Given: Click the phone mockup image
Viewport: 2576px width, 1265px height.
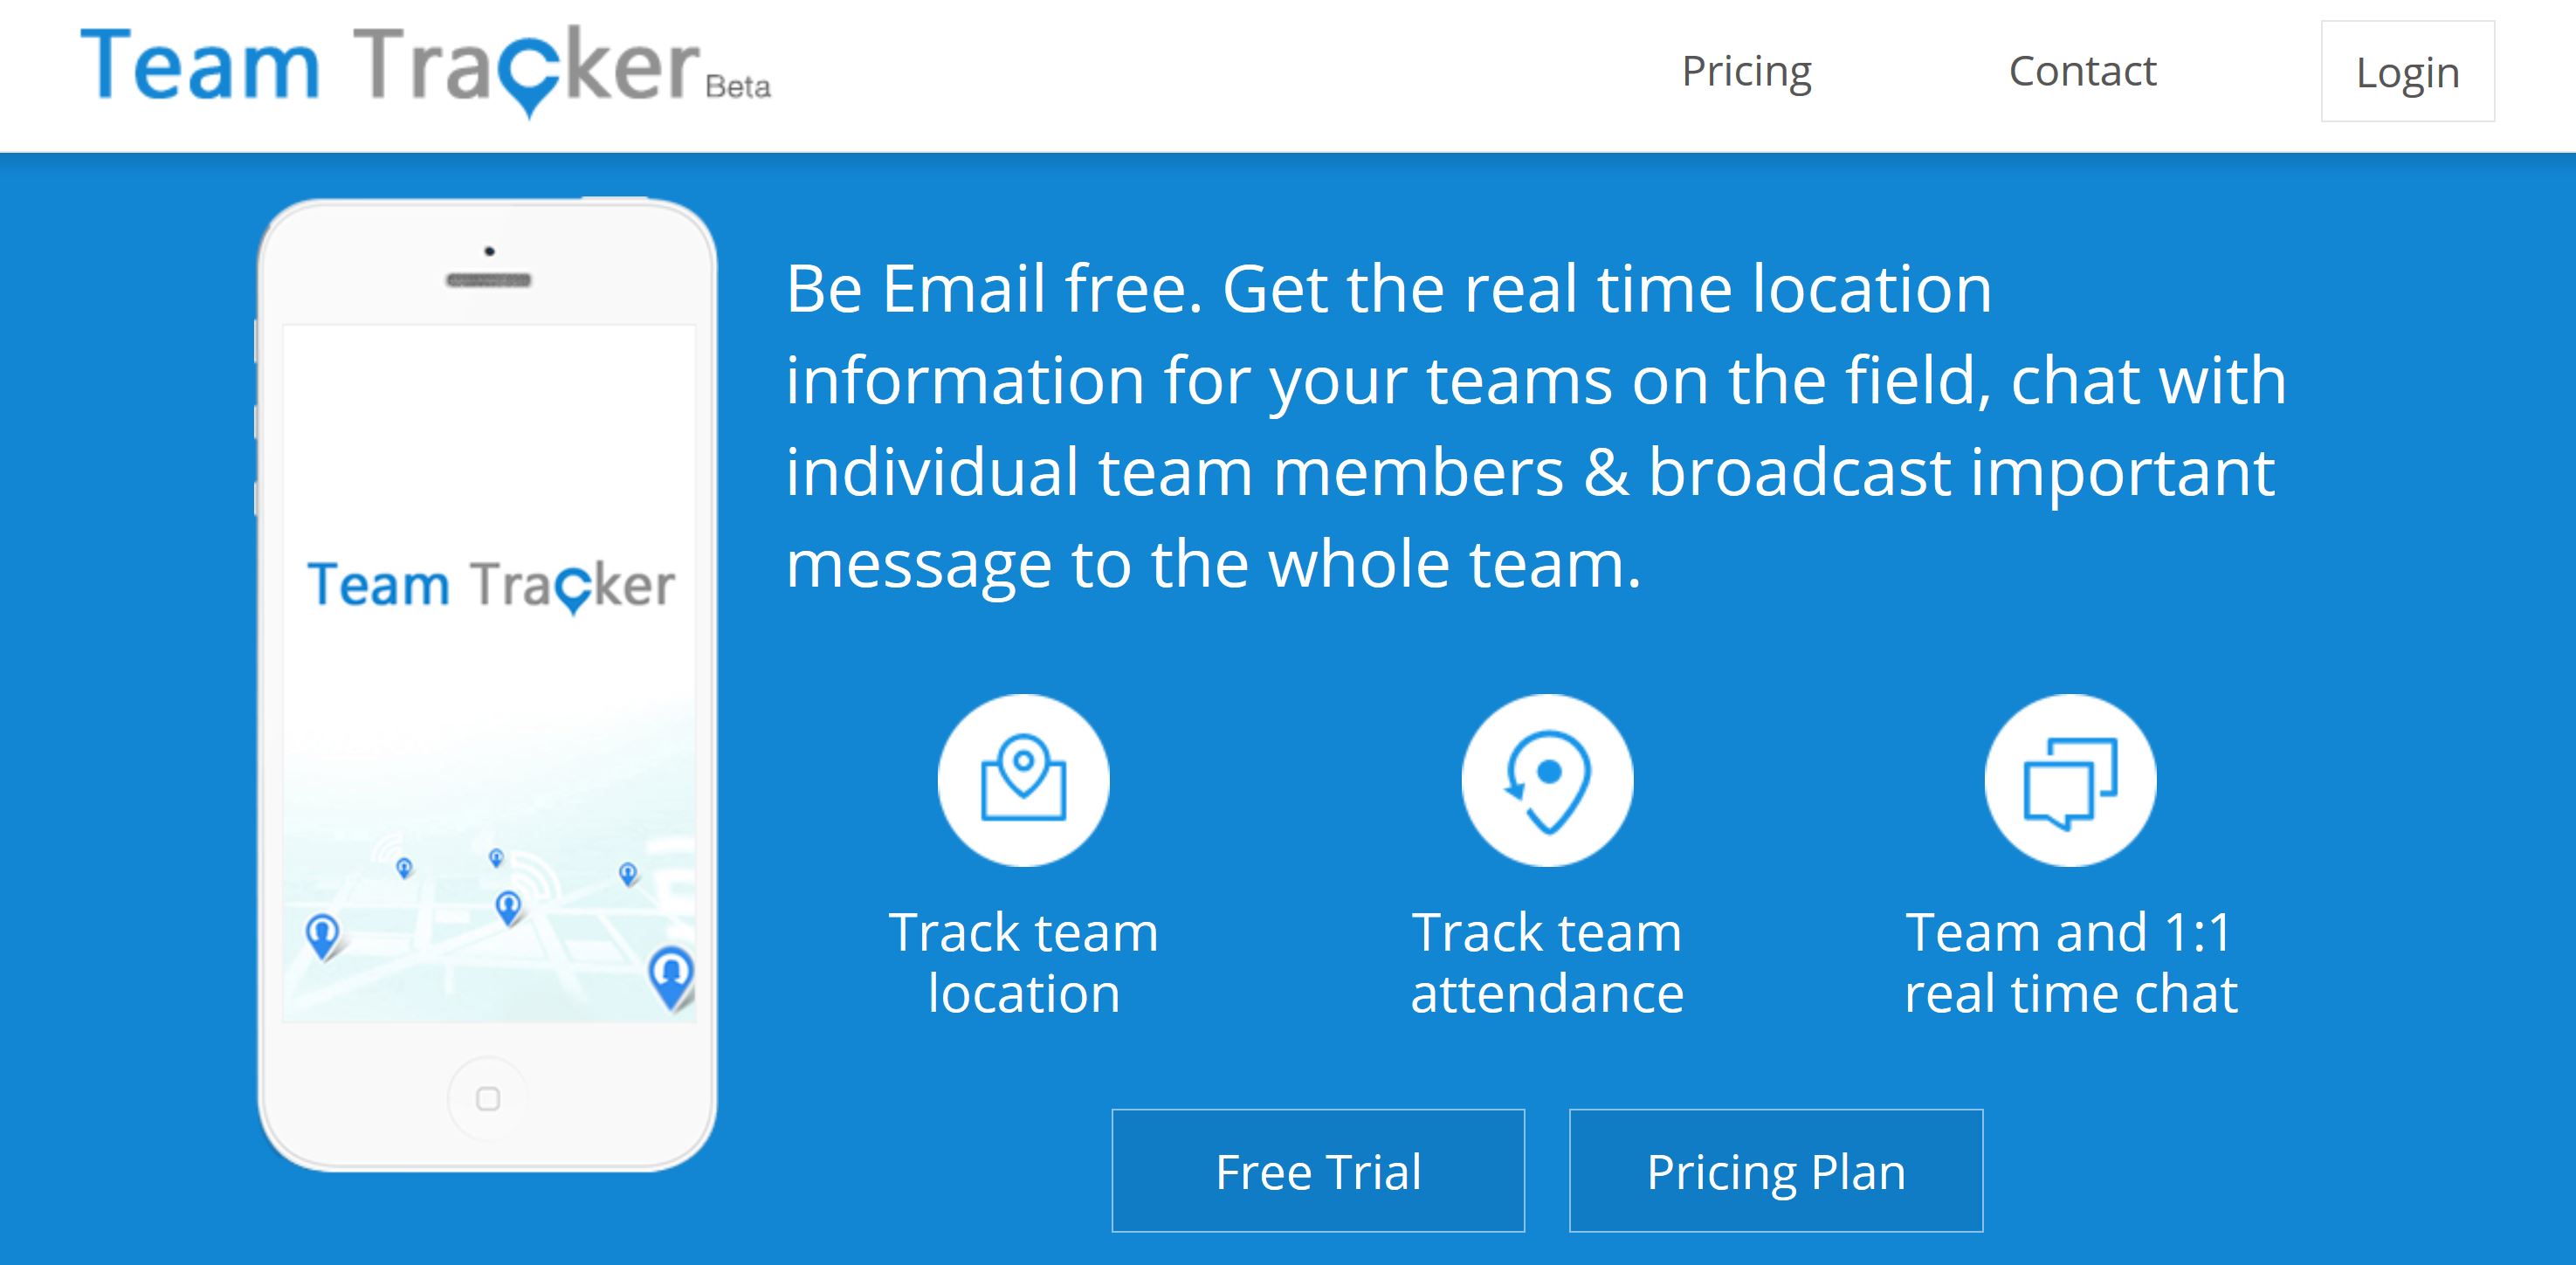Looking at the screenshot, I should [487, 685].
